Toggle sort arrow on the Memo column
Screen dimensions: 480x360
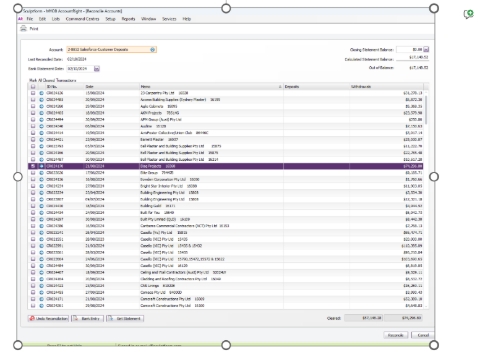280,87
